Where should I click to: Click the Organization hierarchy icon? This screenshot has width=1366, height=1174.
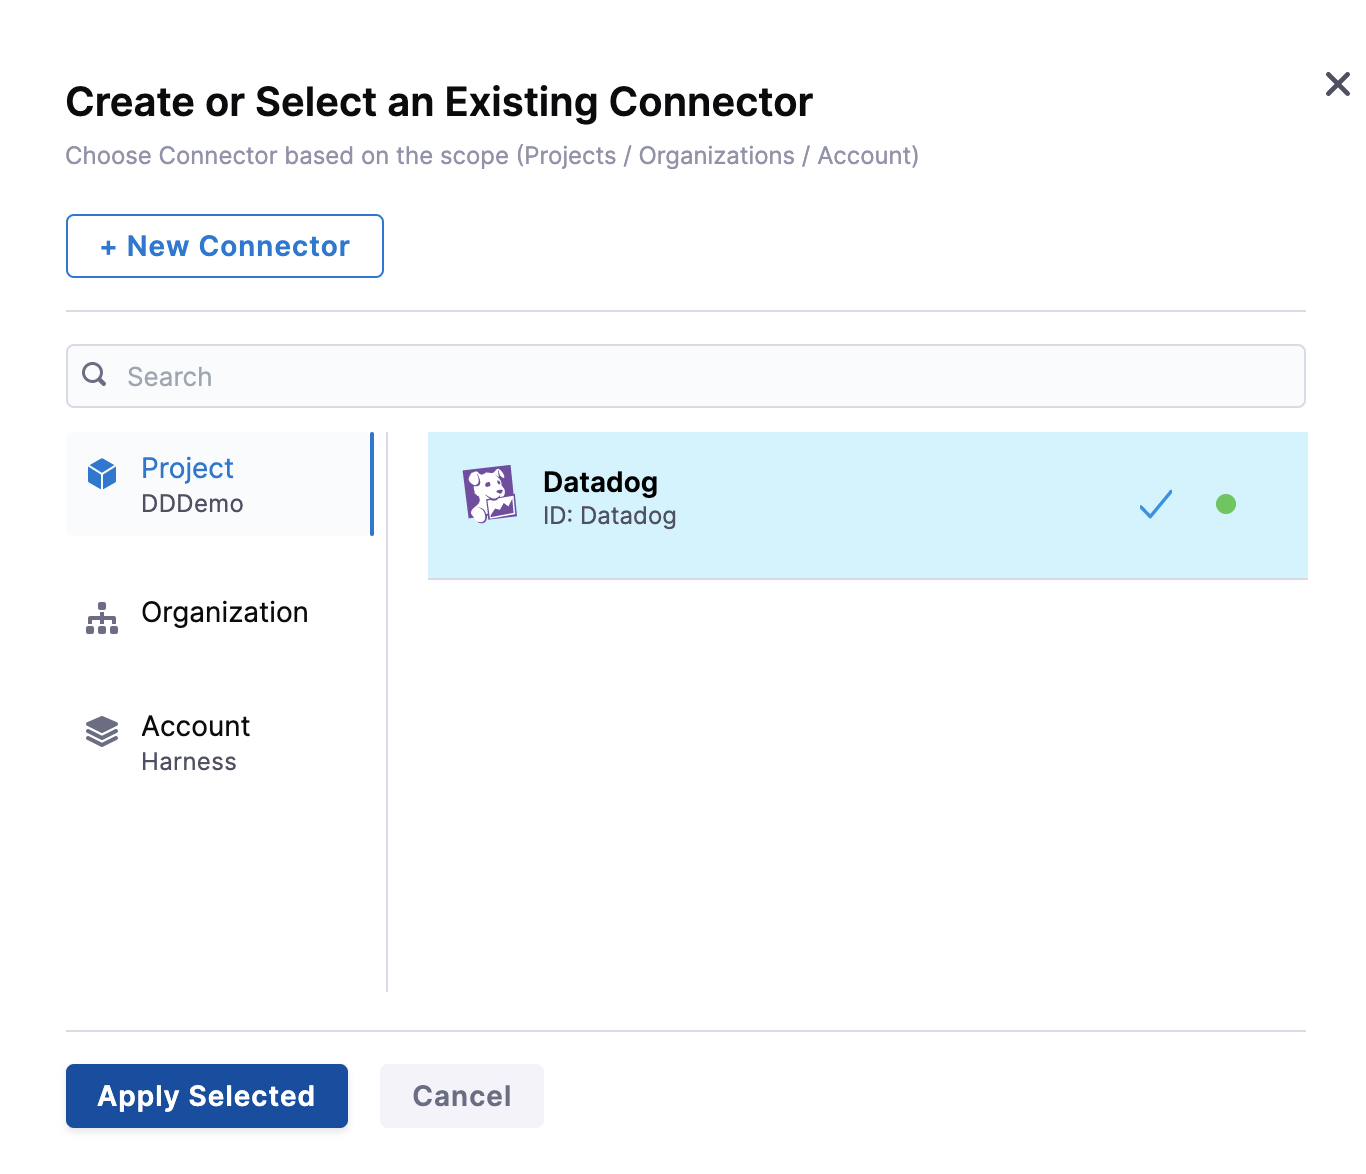[x=102, y=618]
